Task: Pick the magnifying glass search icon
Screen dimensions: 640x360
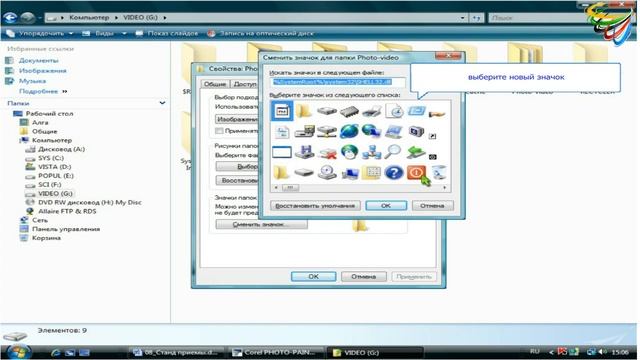Action: point(394,152)
